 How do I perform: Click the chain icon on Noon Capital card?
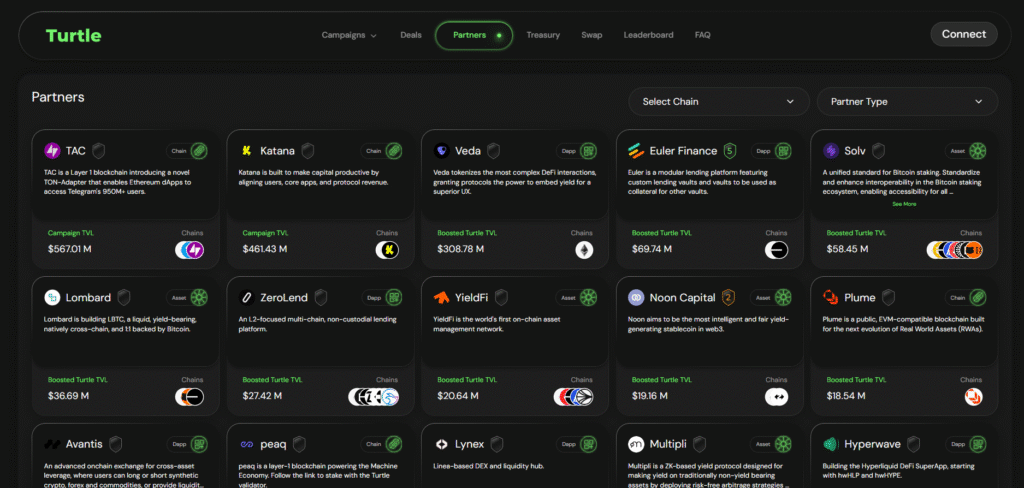click(777, 397)
